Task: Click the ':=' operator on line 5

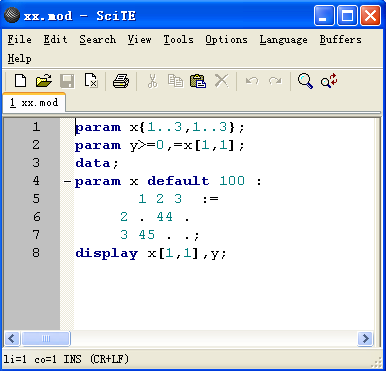Action: tap(210, 199)
